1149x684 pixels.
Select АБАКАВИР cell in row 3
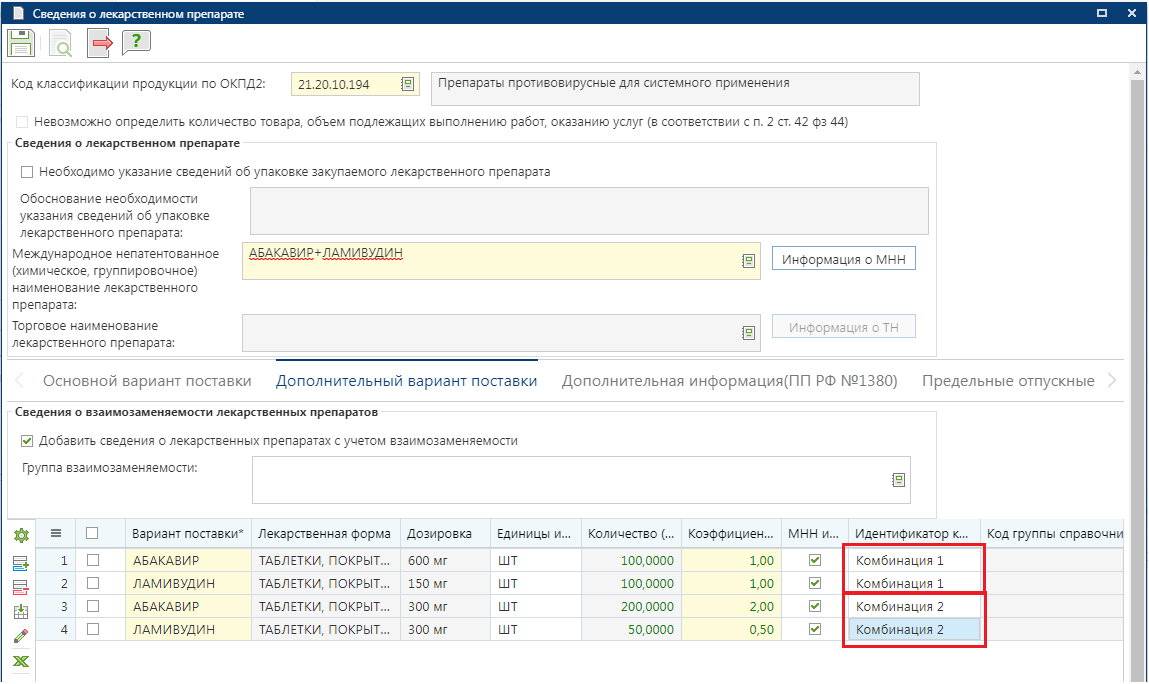point(188,606)
